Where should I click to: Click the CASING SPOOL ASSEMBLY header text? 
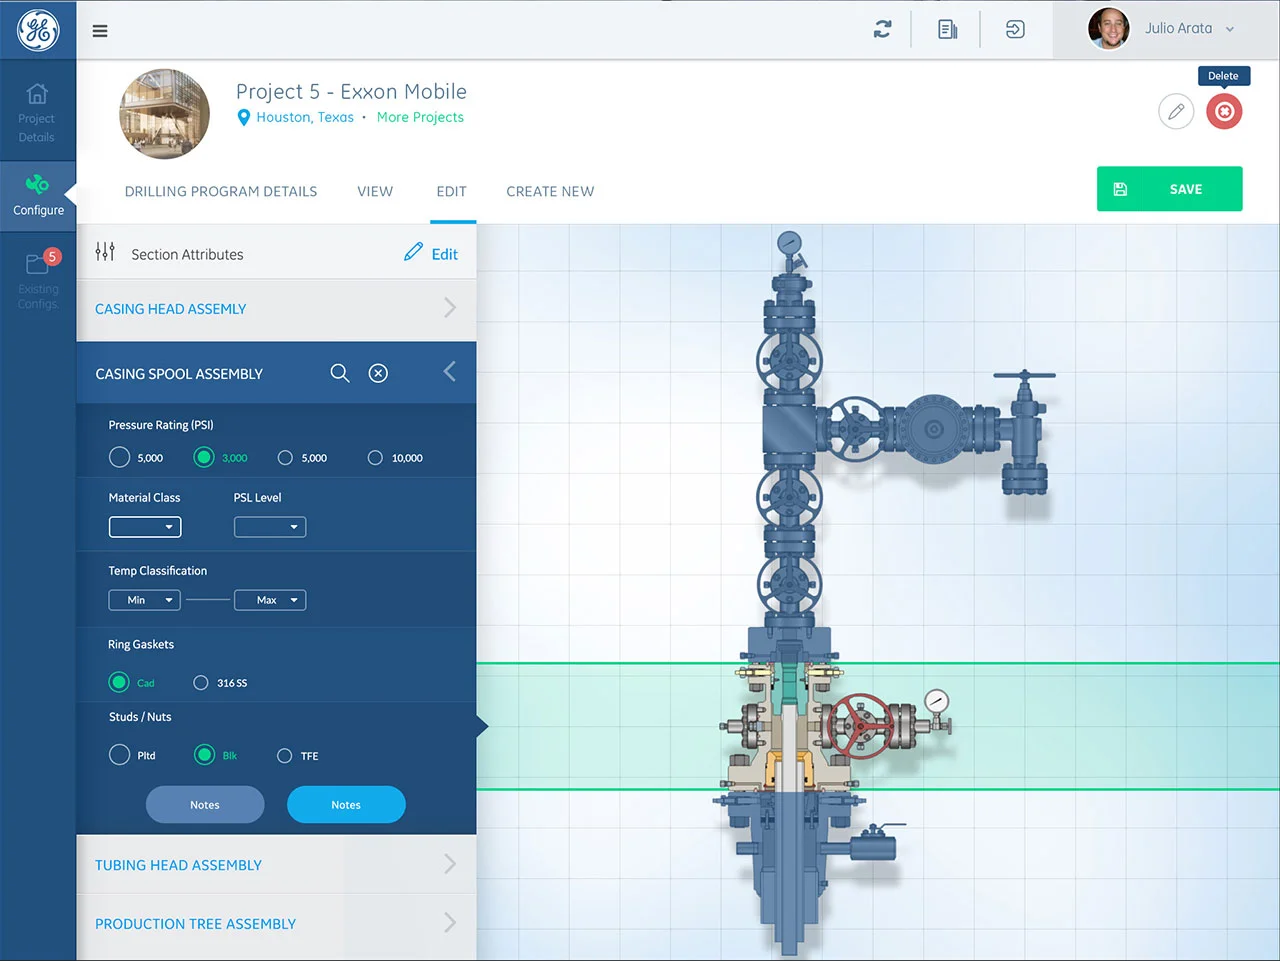(179, 374)
